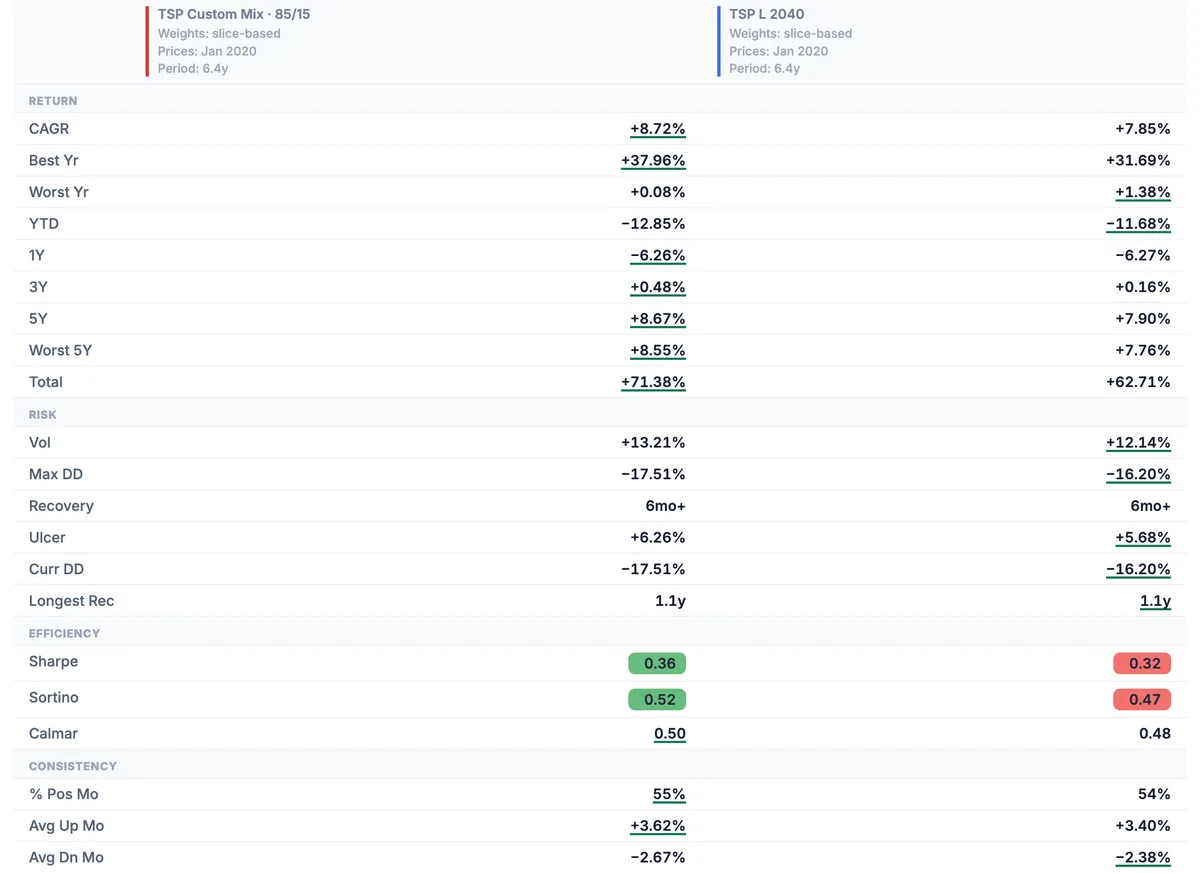Image resolution: width=1200 pixels, height=873 pixels.
Task: Click the Max DD row label
Action: (56, 474)
